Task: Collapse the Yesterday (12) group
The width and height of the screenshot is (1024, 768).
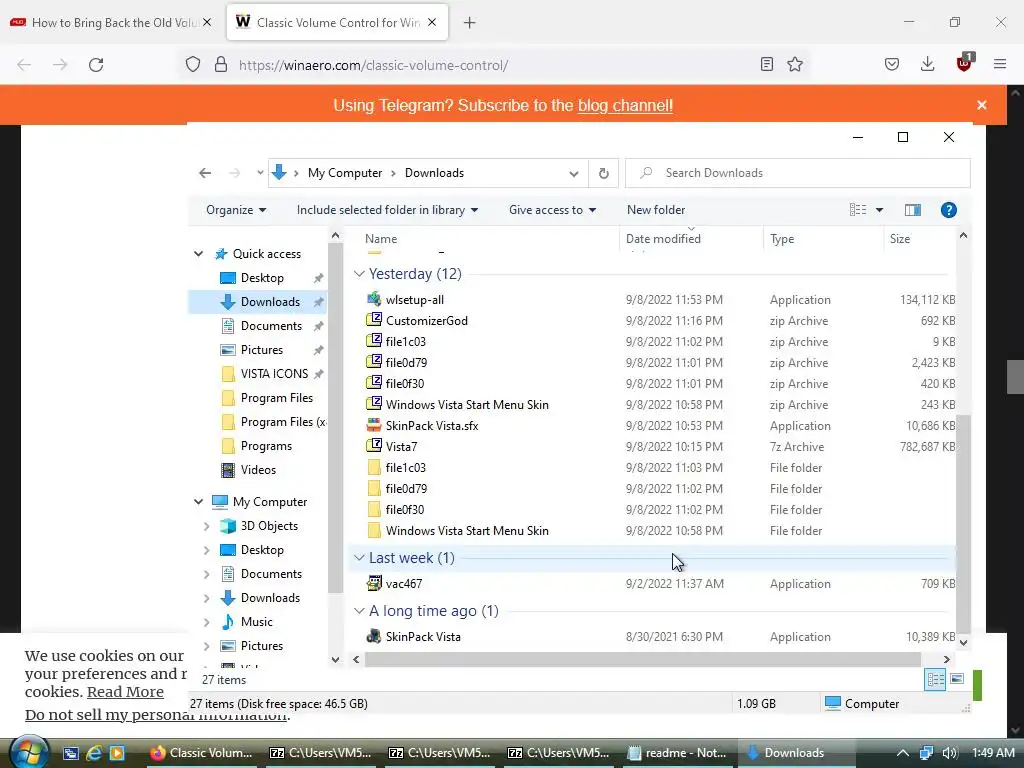Action: [359, 274]
